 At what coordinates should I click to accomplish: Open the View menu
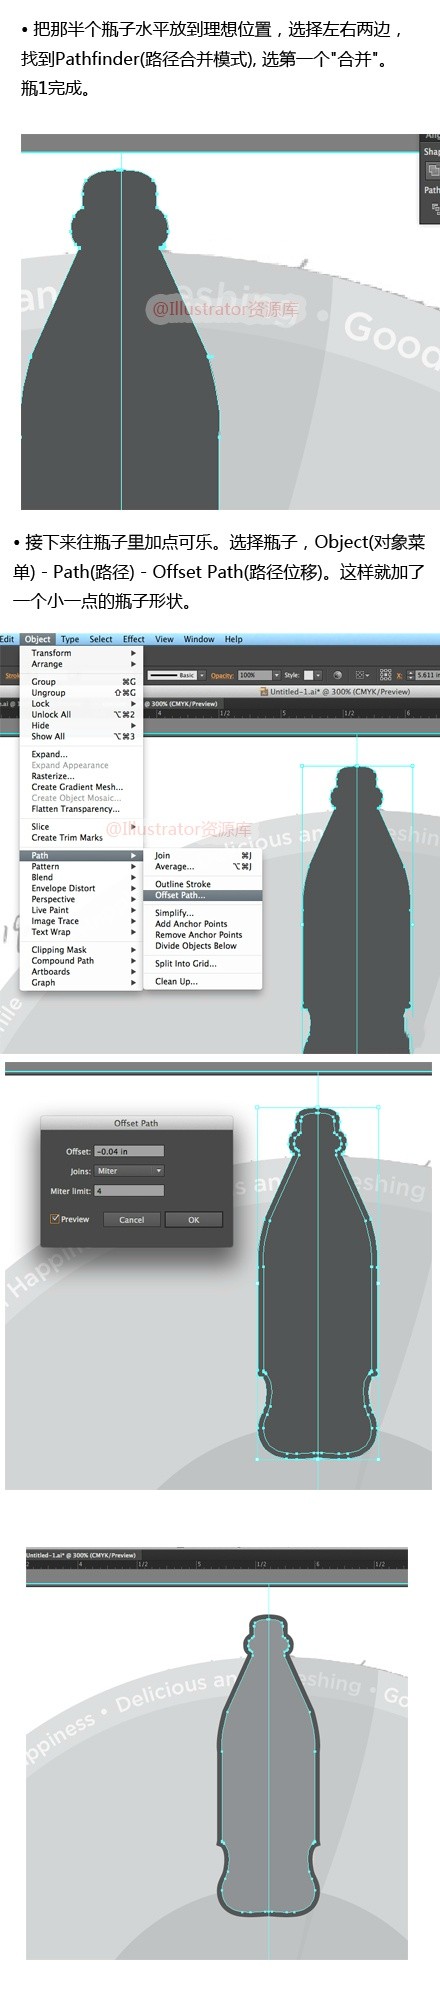pyautogui.click(x=164, y=639)
